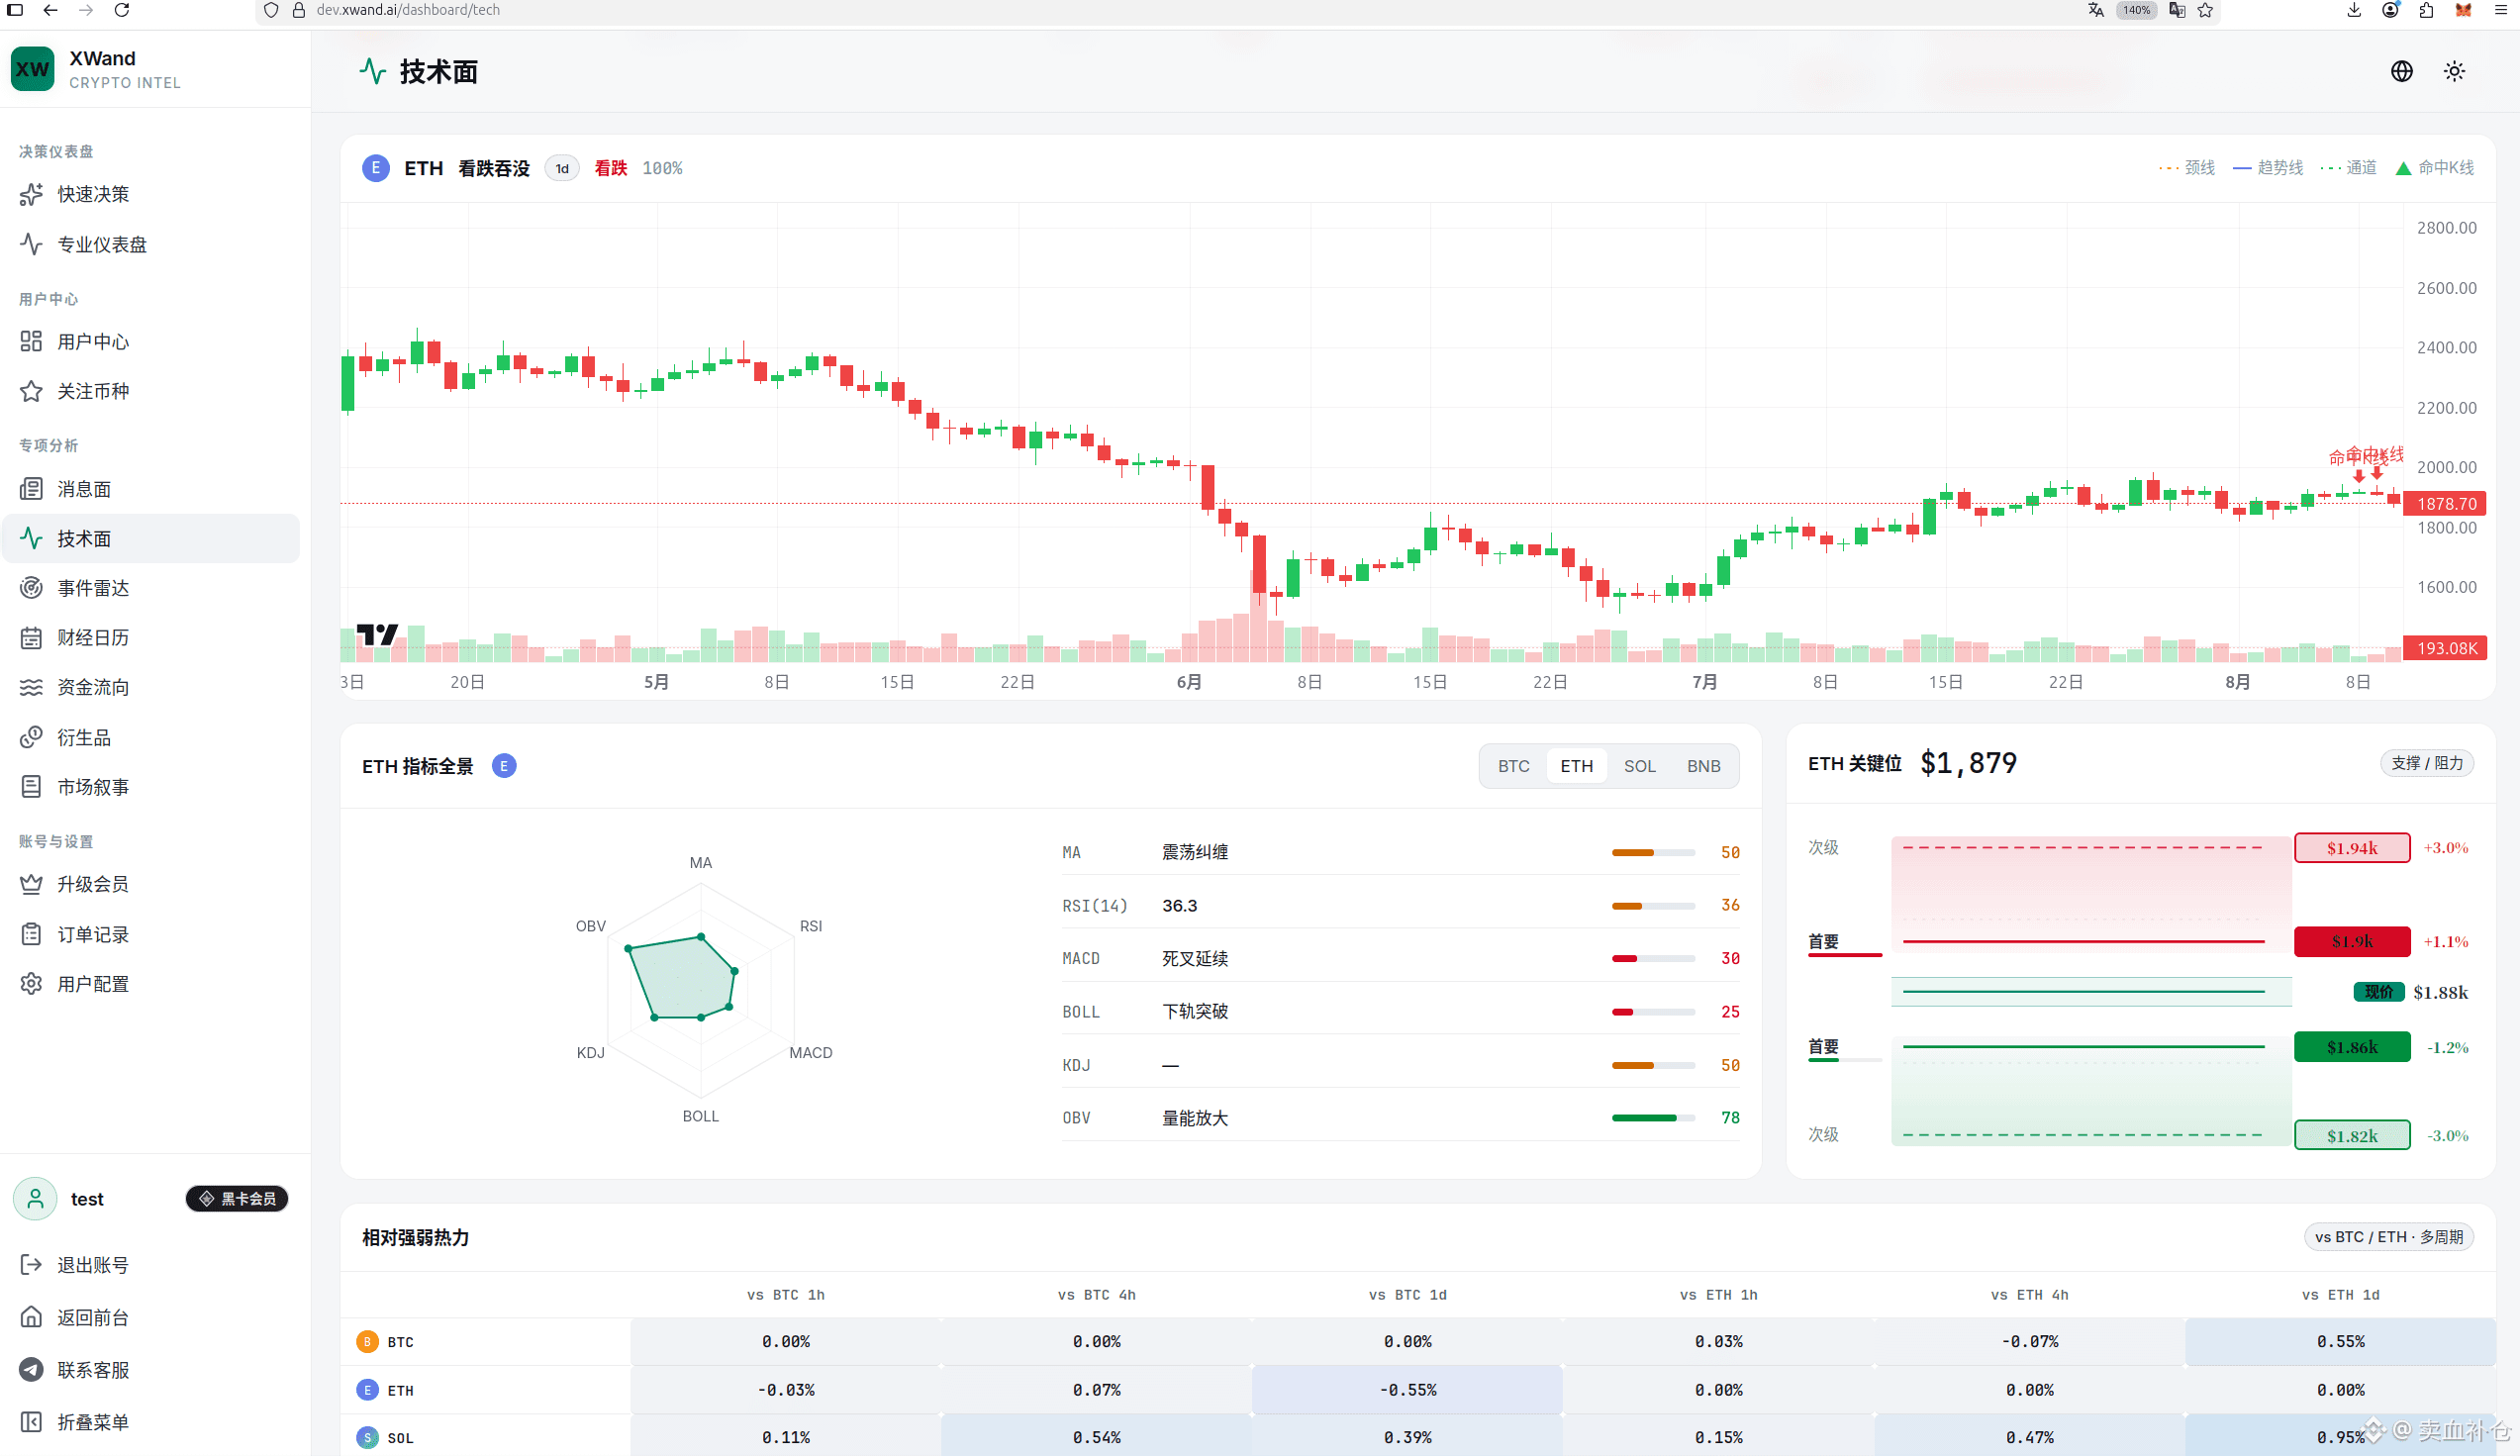Image resolution: width=2520 pixels, height=1456 pixels.
Task: Click the $1.94k resistance level tag
Action: click(2352, 848)
